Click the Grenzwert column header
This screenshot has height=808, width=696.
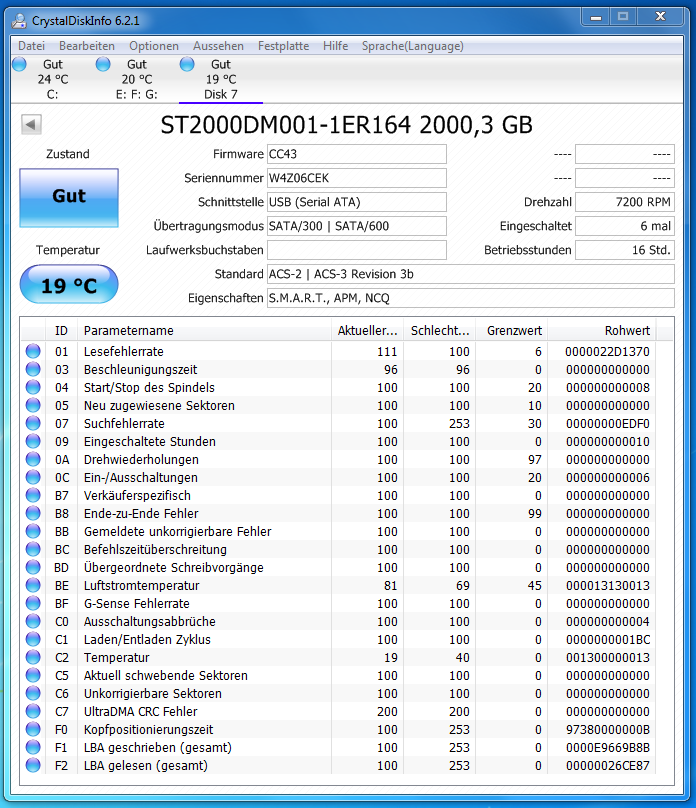[511, 331]
